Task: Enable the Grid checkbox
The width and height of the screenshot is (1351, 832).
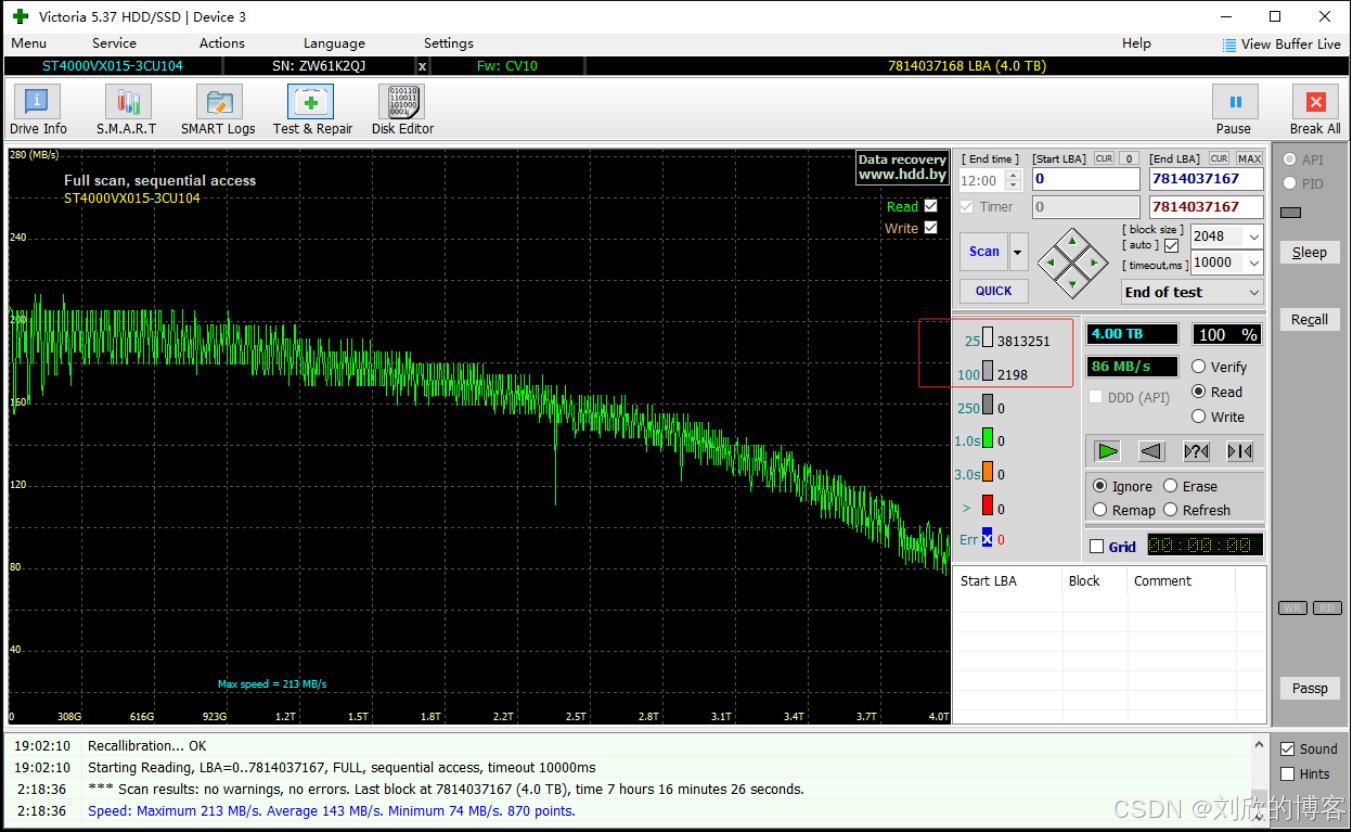Action: click(1097, 546)
